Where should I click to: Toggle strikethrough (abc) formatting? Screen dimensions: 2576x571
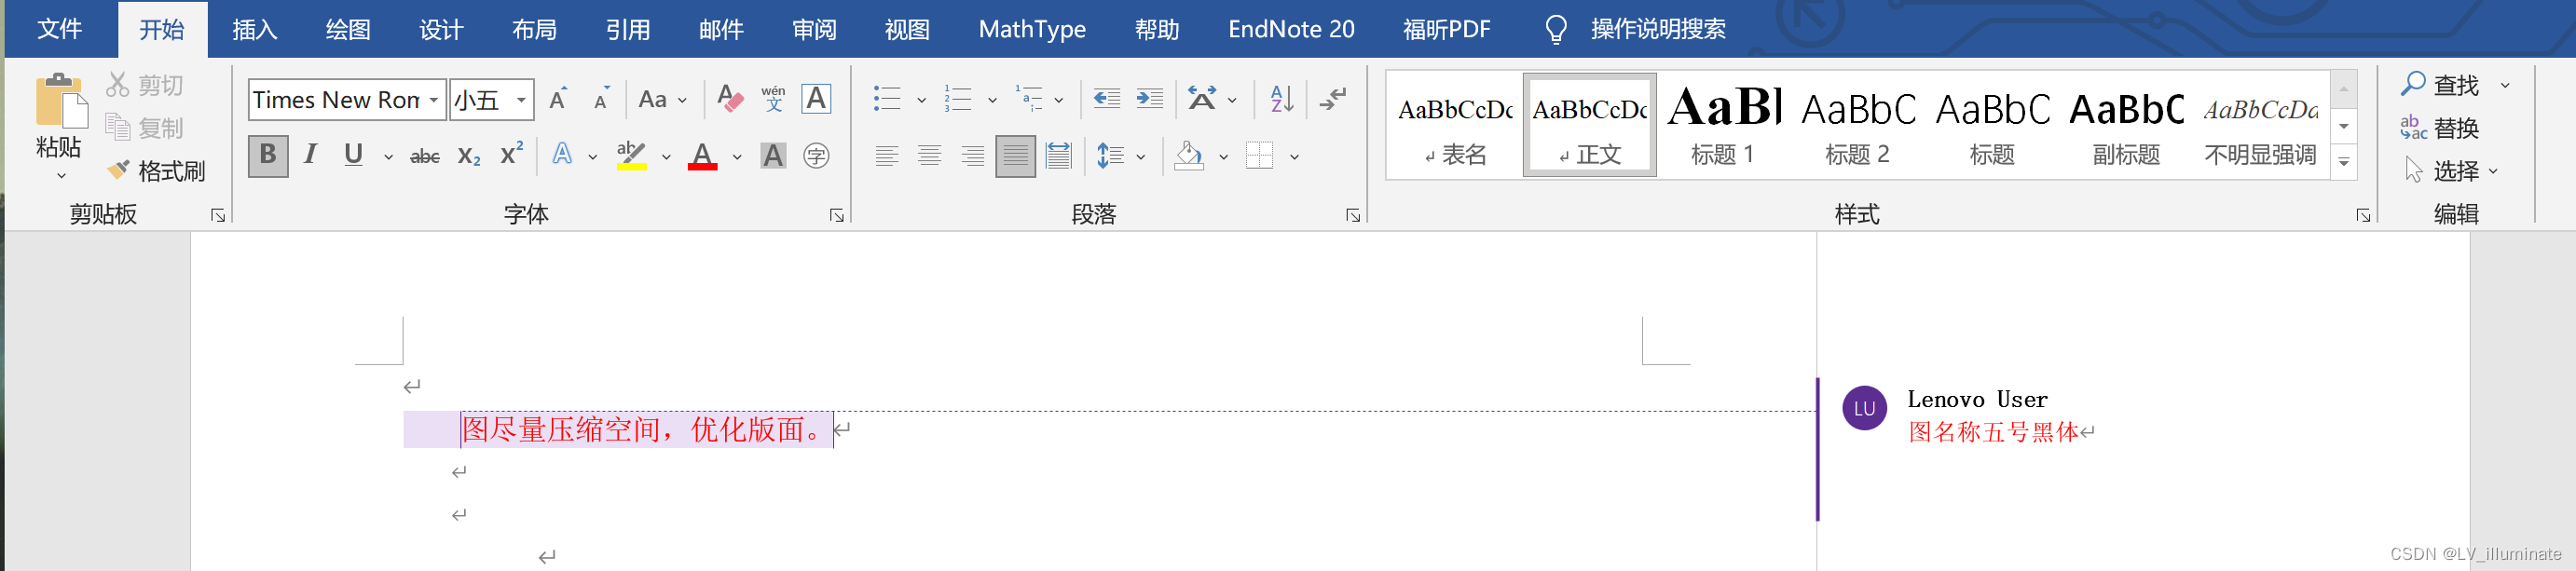[425, 156]
